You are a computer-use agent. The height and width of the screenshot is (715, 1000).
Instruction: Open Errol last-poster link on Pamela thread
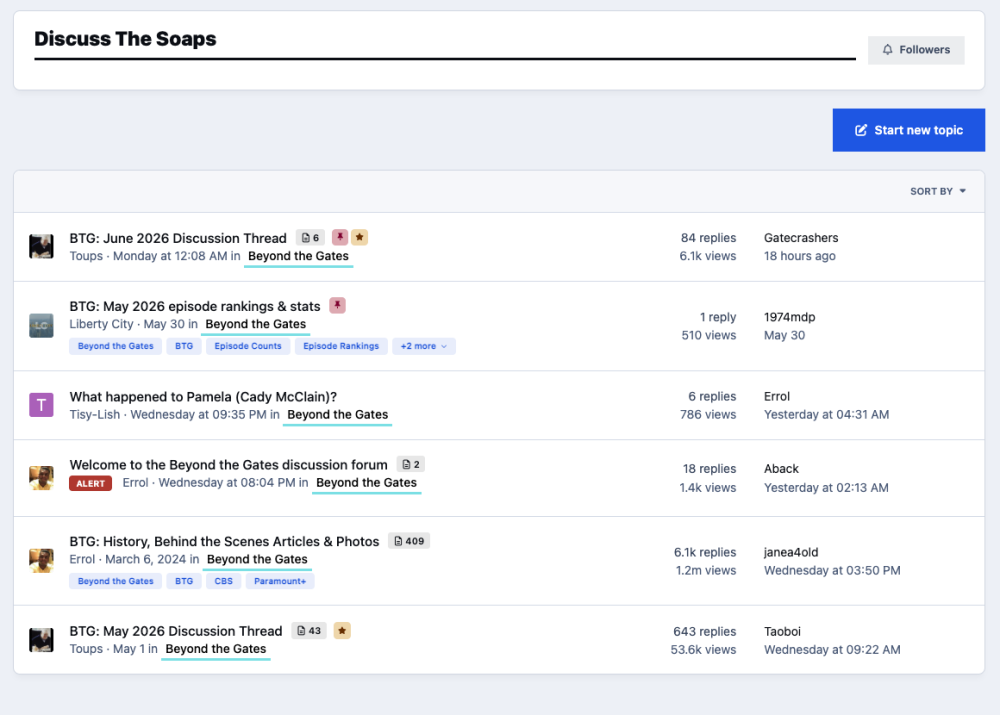(777, 396)
